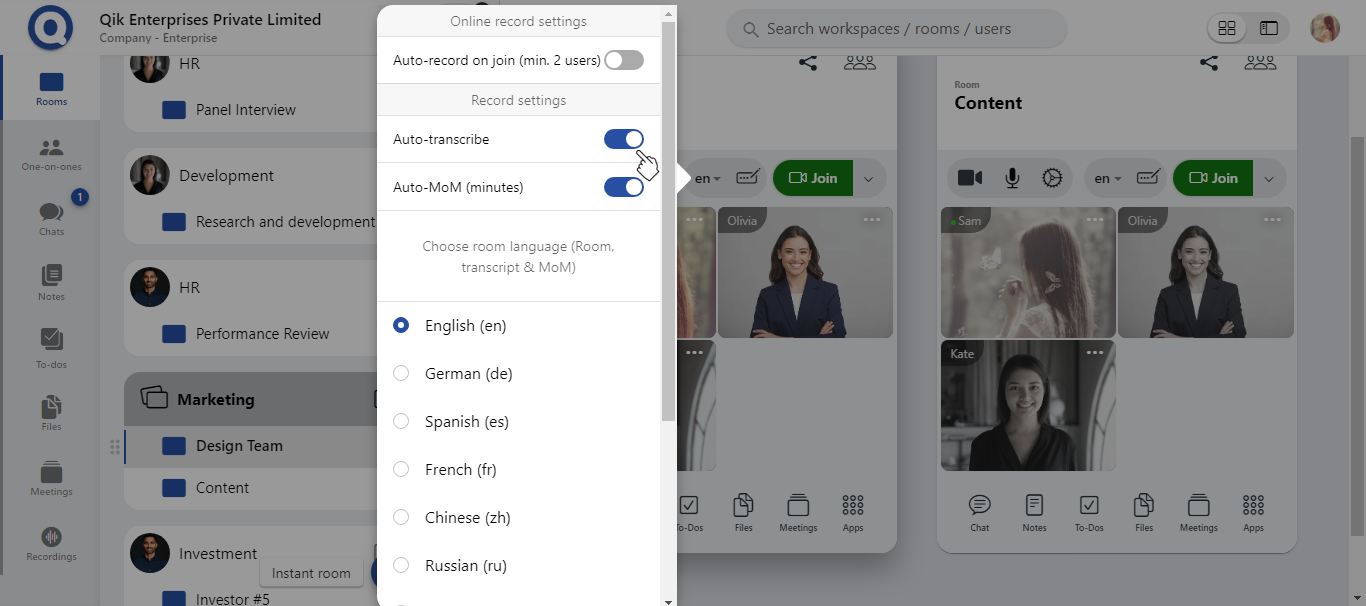This screenshot has width=1366, height=606.
Task: Mute the microphone in Content room
Action: (x=1011, y=177)
